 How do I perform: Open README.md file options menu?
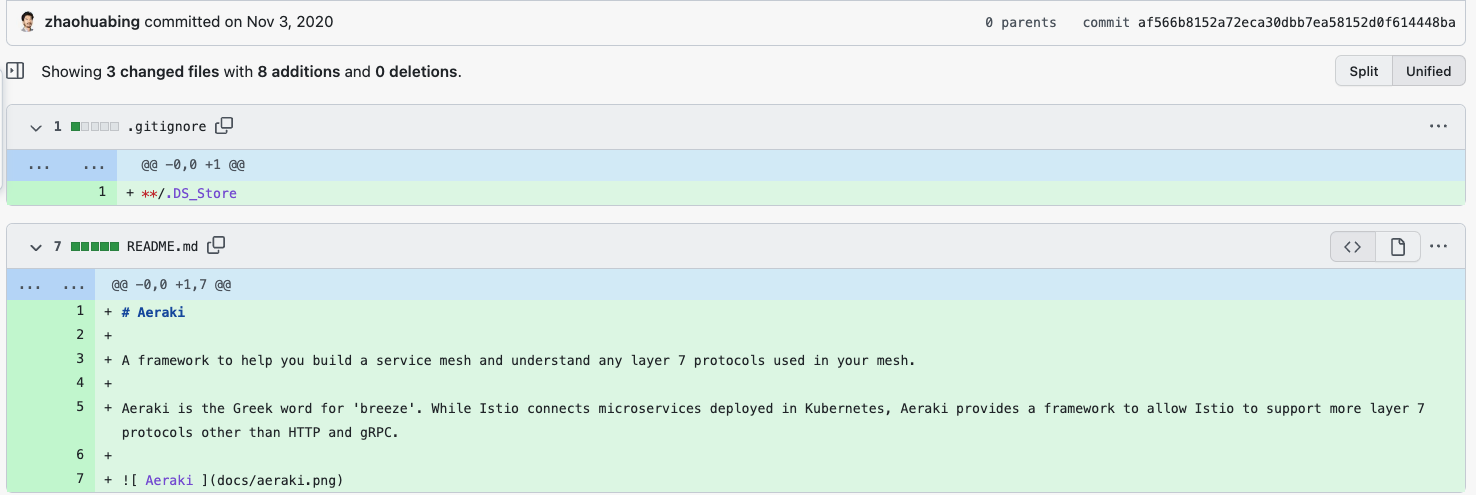coord(1438,246)
